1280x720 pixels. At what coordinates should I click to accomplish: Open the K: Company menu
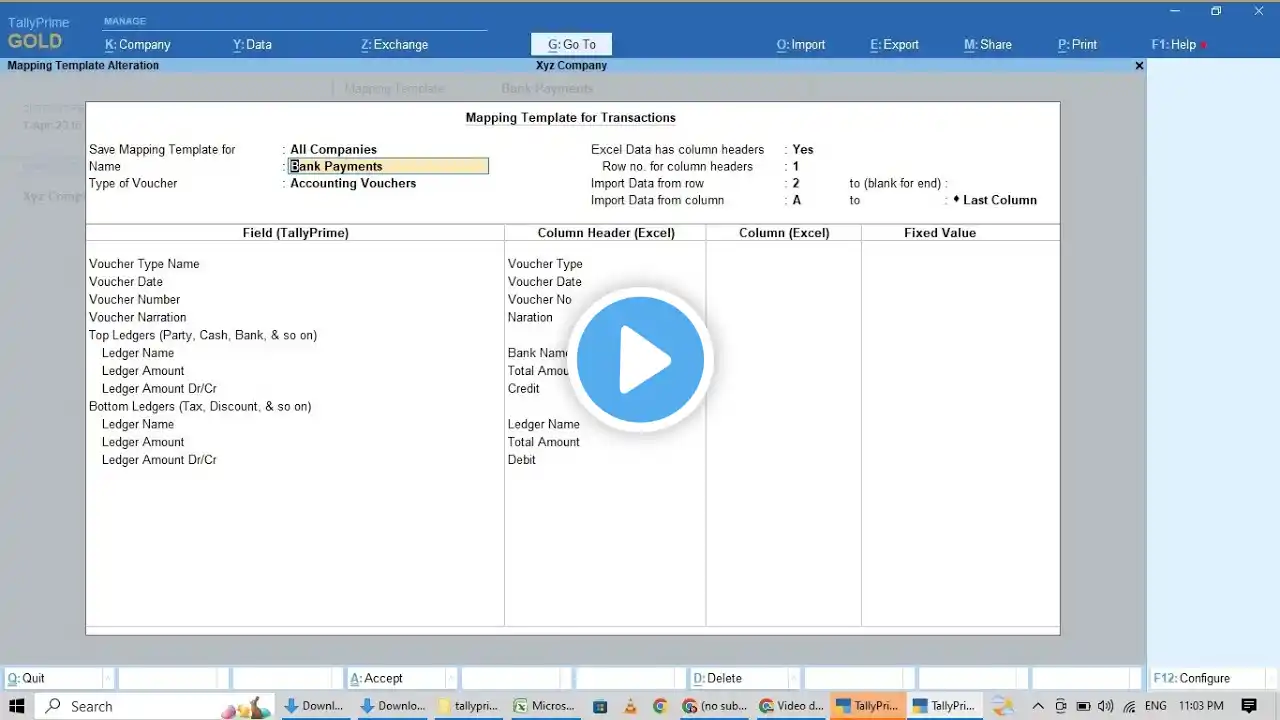[138, 45]
